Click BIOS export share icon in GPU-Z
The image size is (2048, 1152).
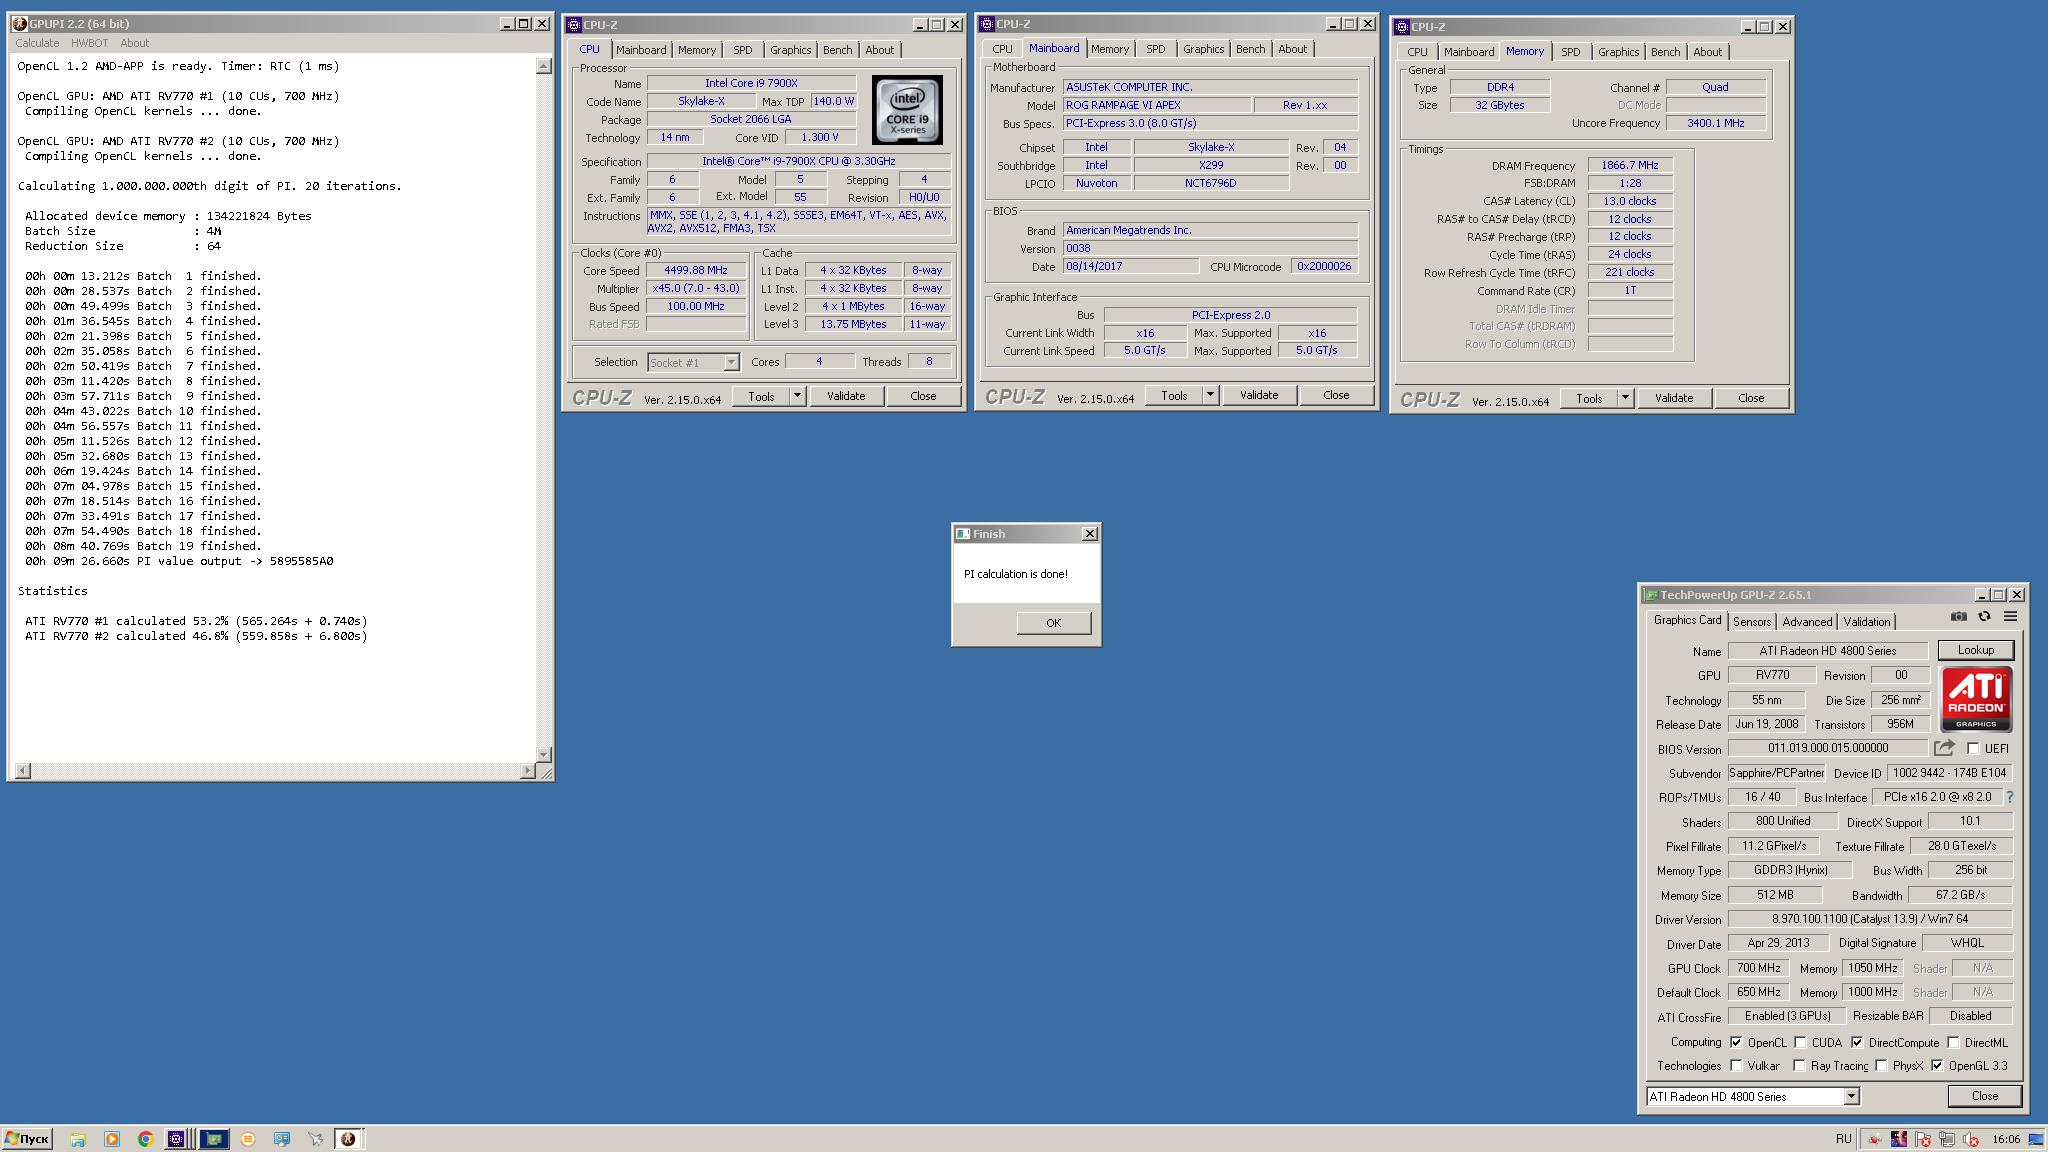(1944, 747)
